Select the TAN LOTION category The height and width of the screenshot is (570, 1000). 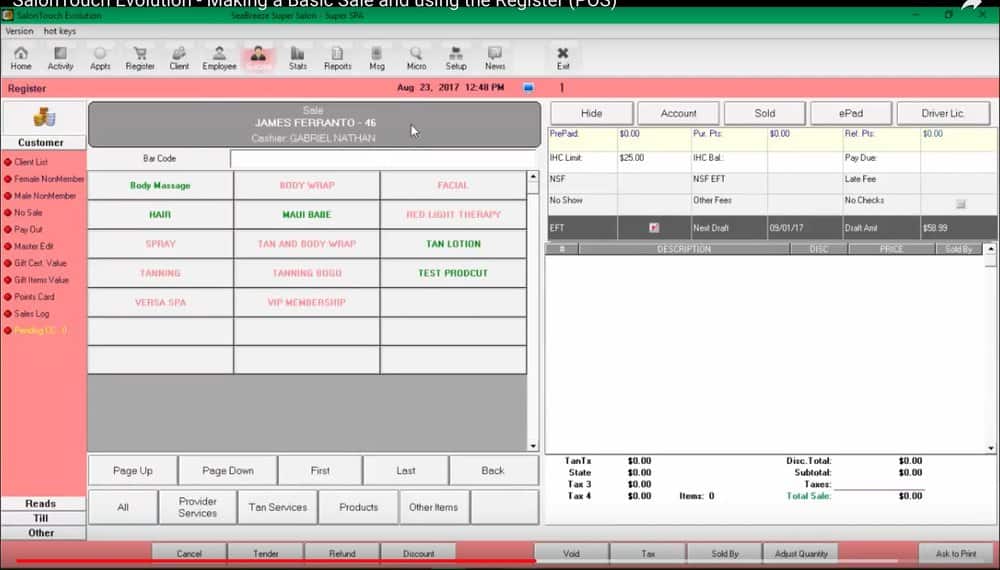[453, 244]
